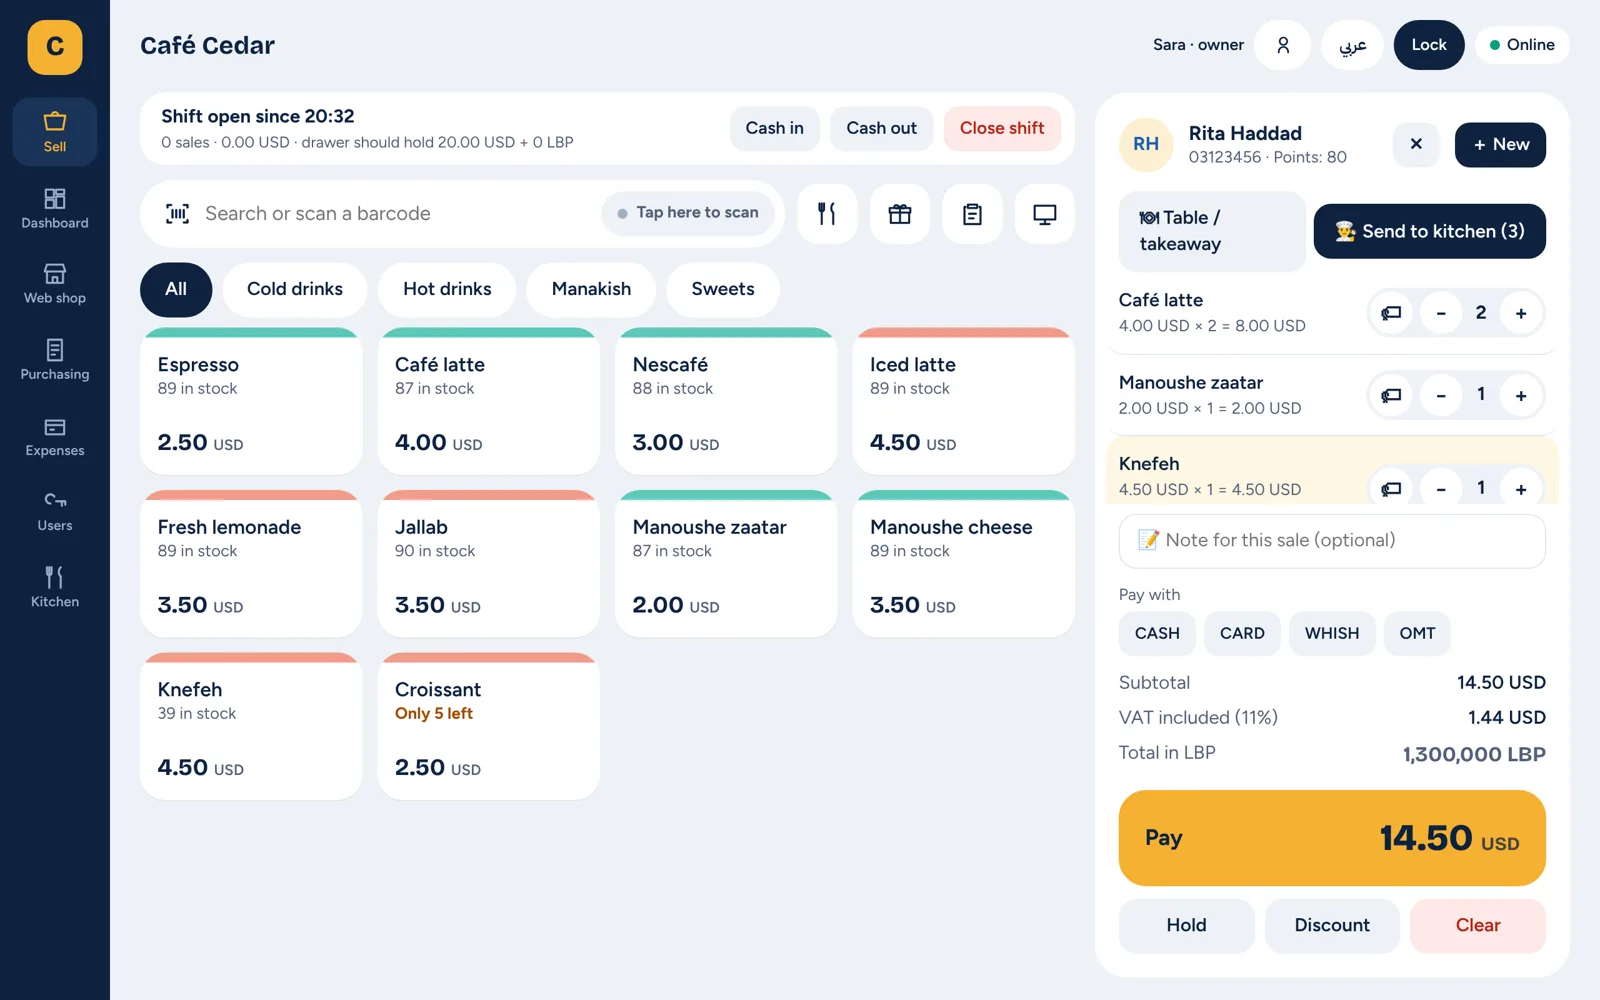Open the Sell section in sidebar
1600x1000 pixels.
coord(55,132)
